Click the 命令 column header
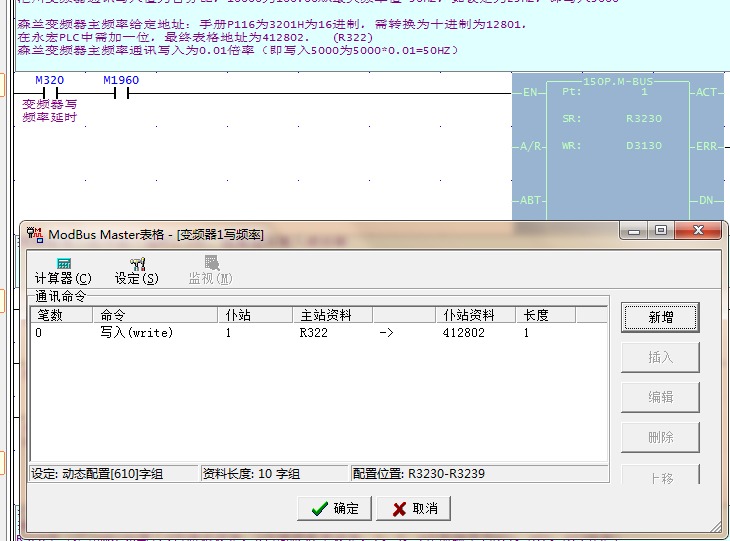Viewport: 730px width, 541px height. point(155,315)
